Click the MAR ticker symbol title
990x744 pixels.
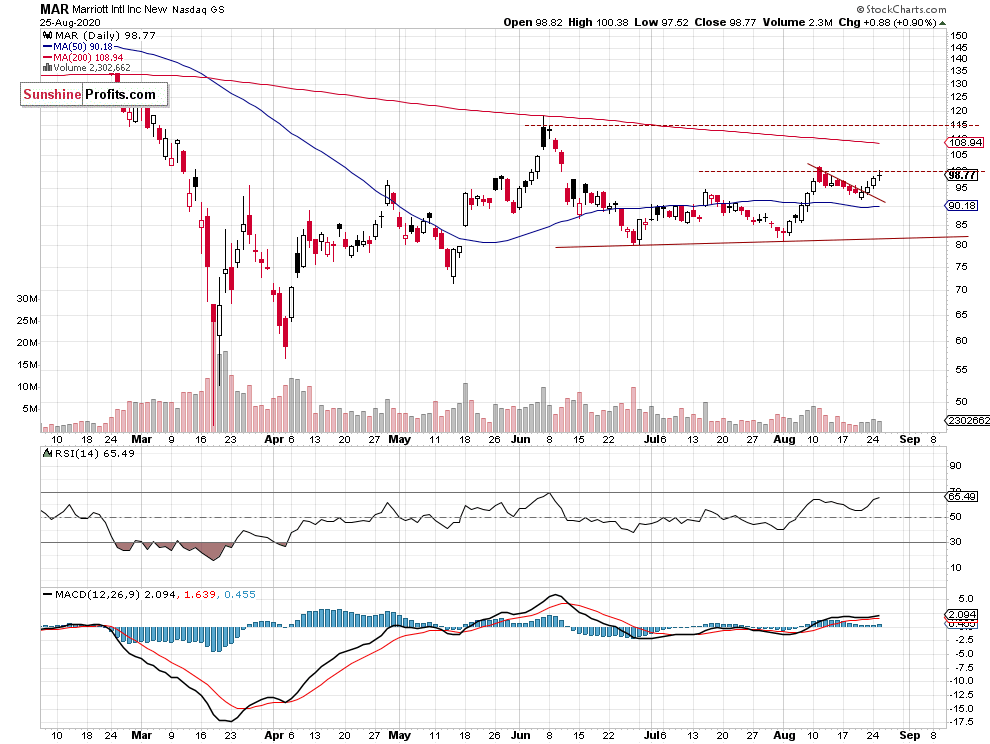54,9
